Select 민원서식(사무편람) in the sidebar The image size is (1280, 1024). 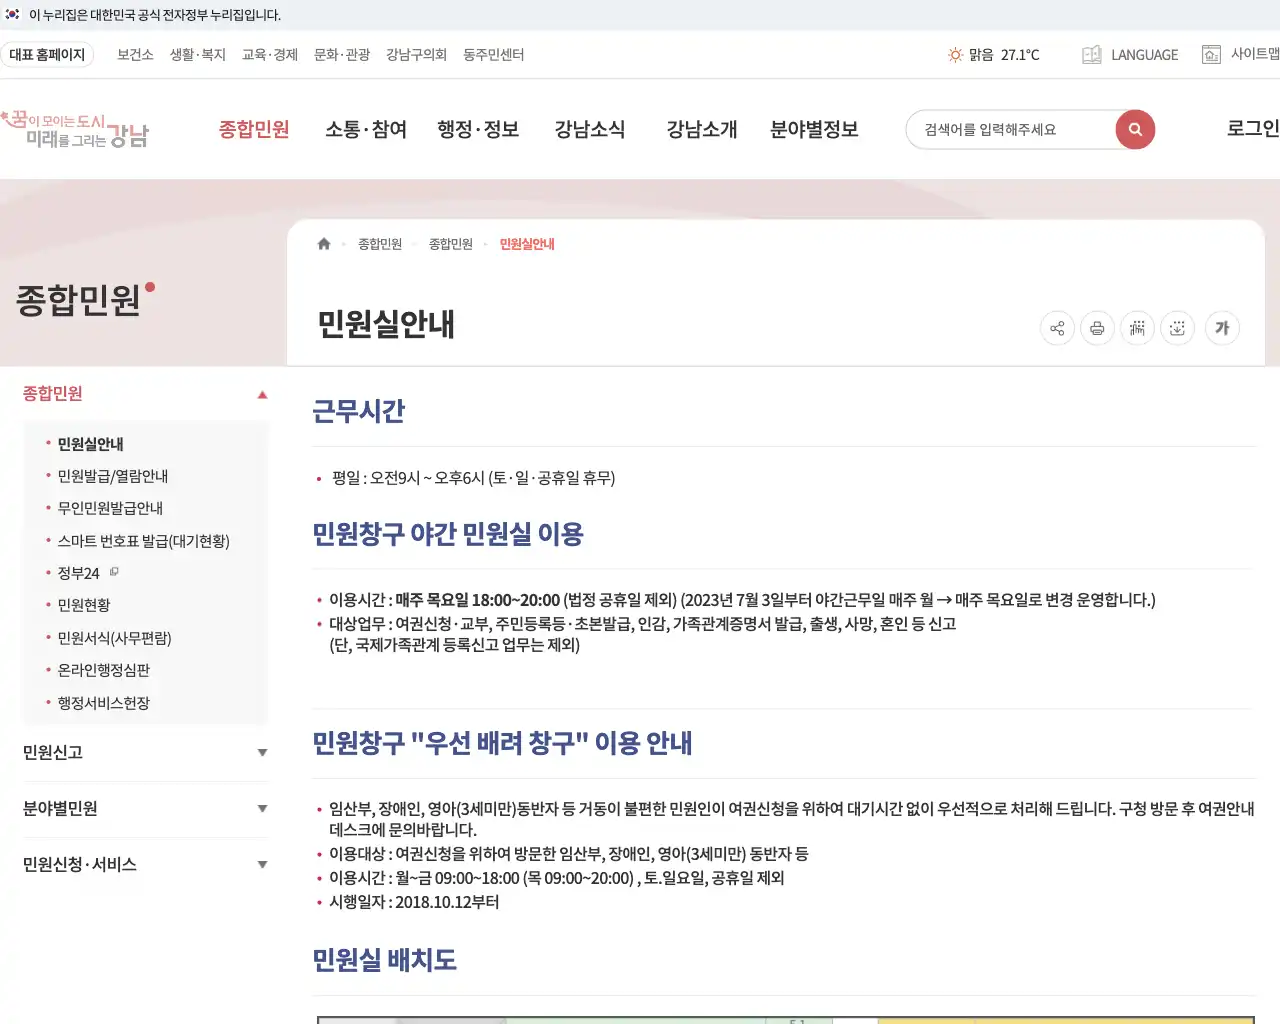pos(115,638)
